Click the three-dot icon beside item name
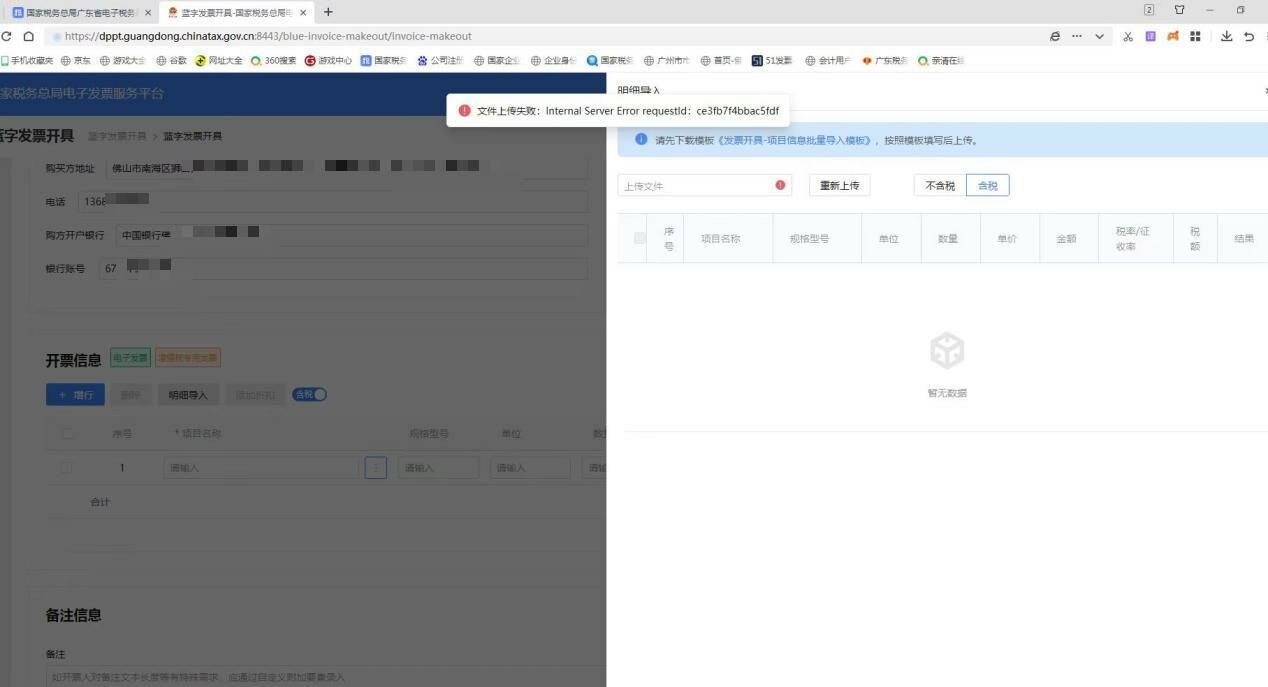Viewport: 1268px width, 687px height. point(376,467)
